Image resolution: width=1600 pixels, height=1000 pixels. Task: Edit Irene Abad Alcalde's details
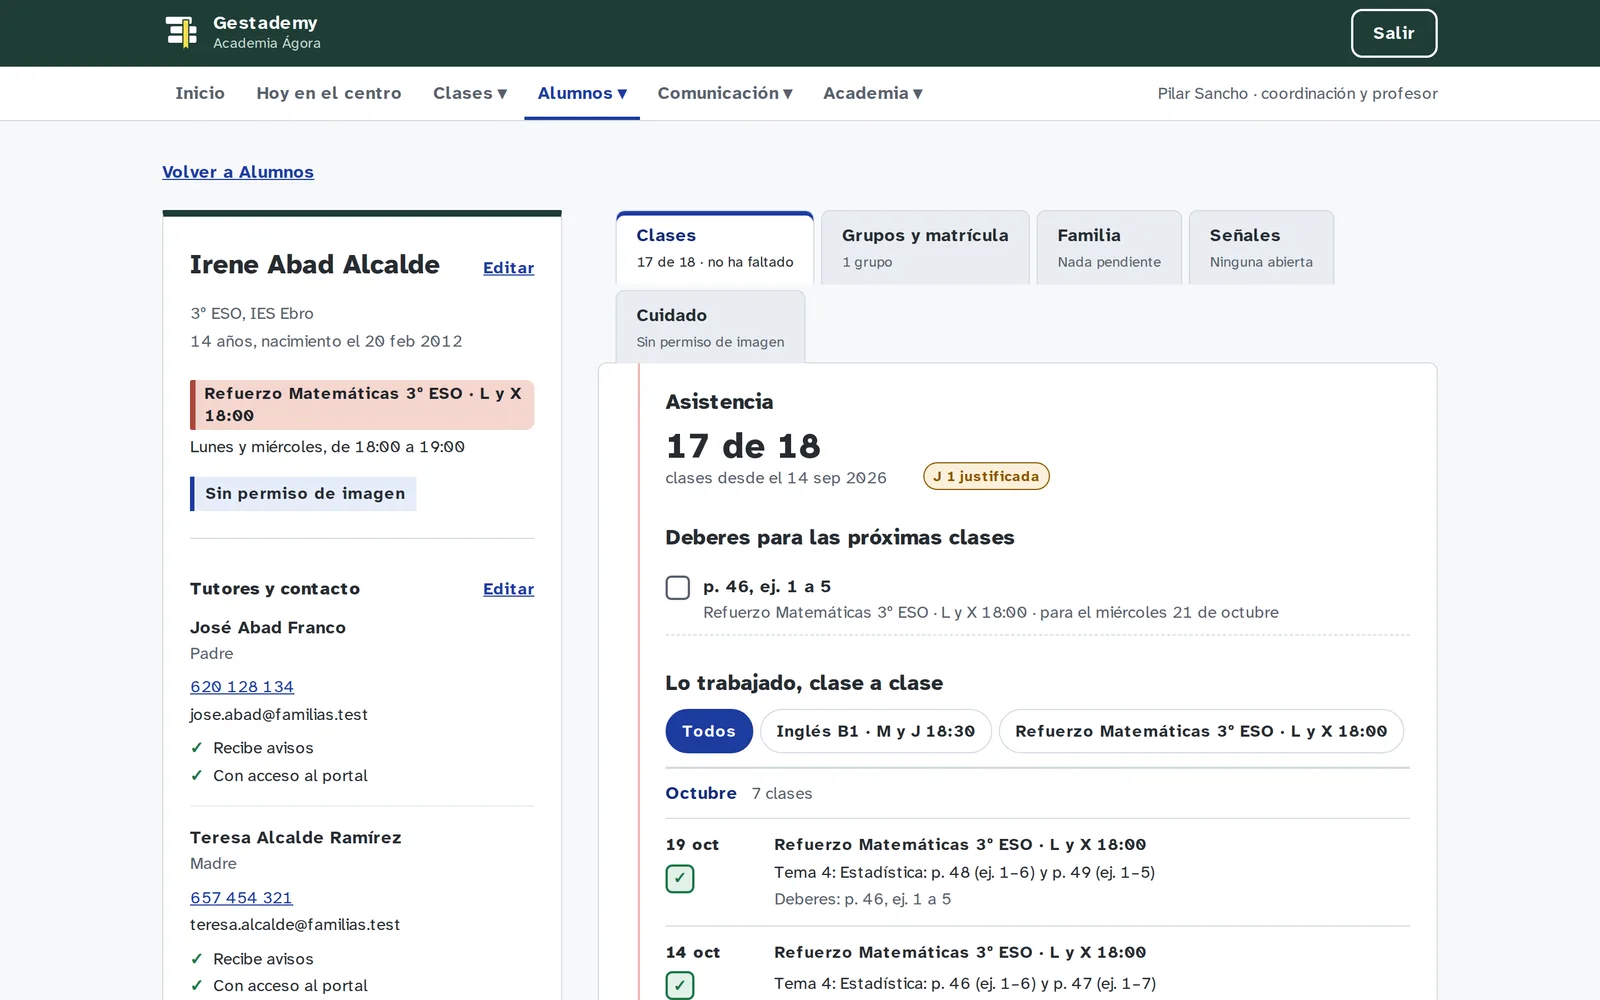[508, 268]
